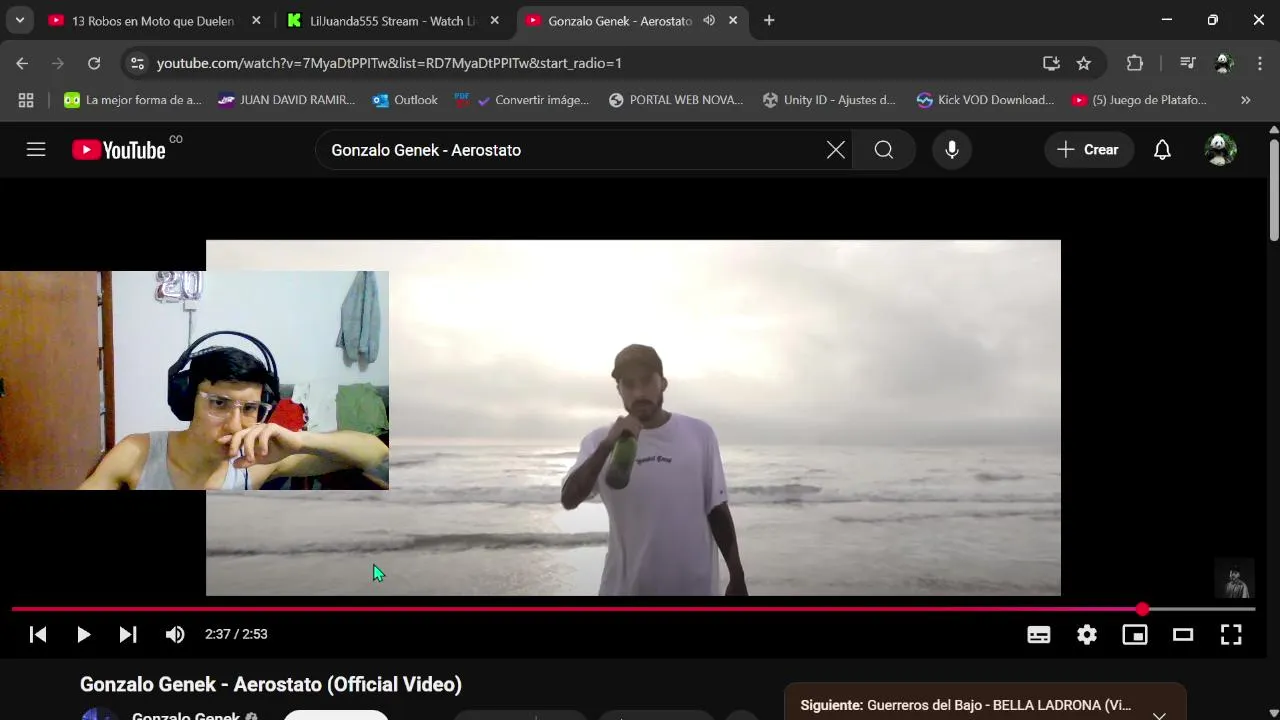Reload the current page
Image resolution: width=1280 pixels, height=720 pixels.
(x=94, y=63)
